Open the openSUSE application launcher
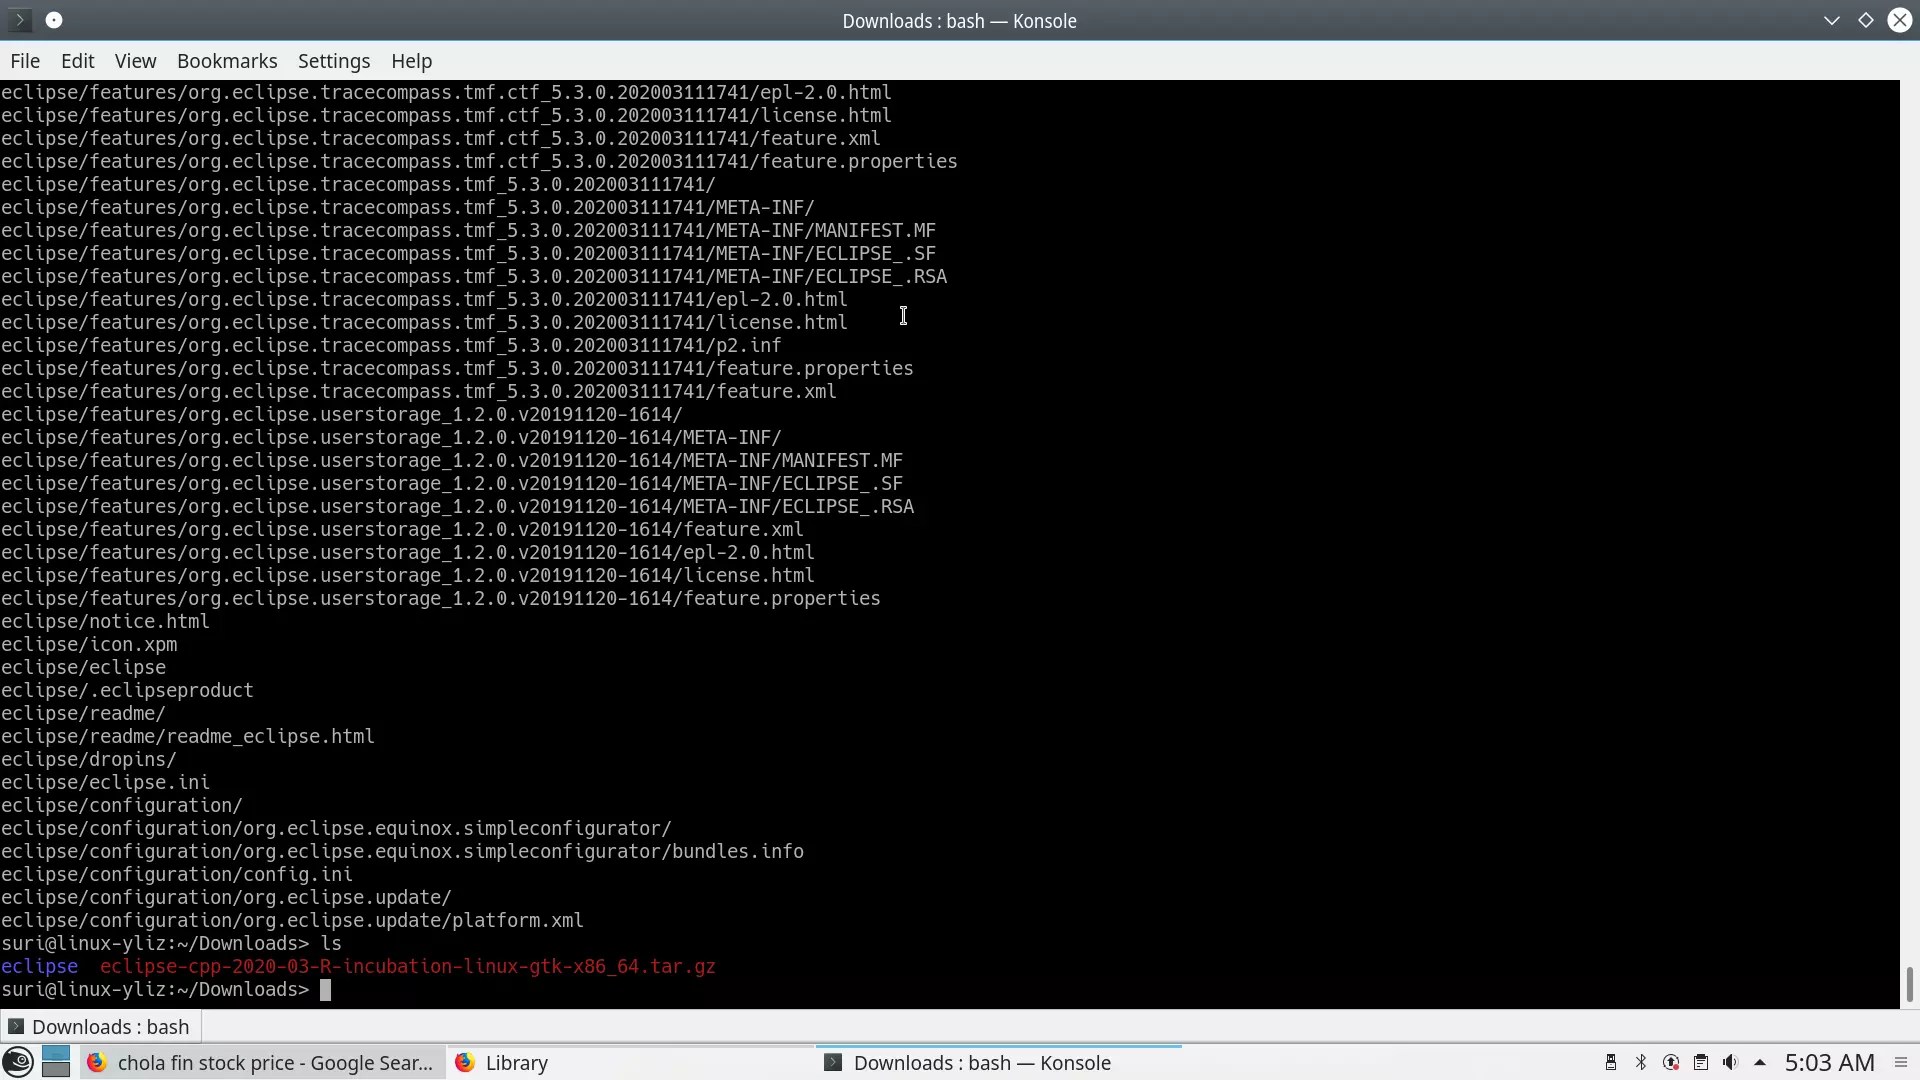 (x=18, y=1062)
